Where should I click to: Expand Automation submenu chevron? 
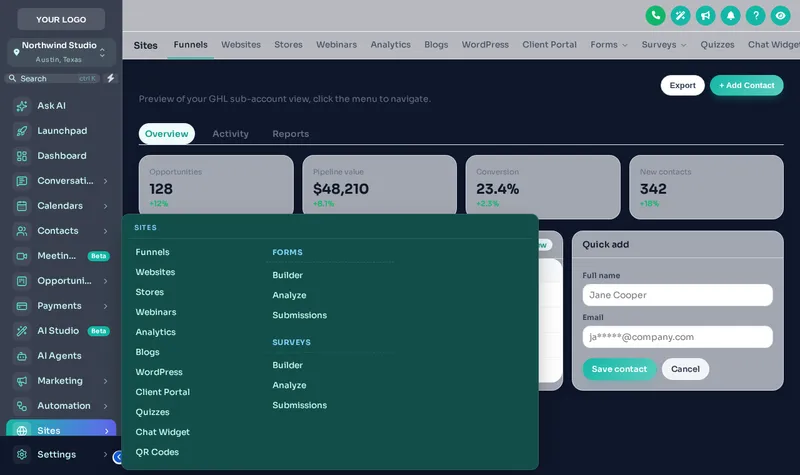106,406
